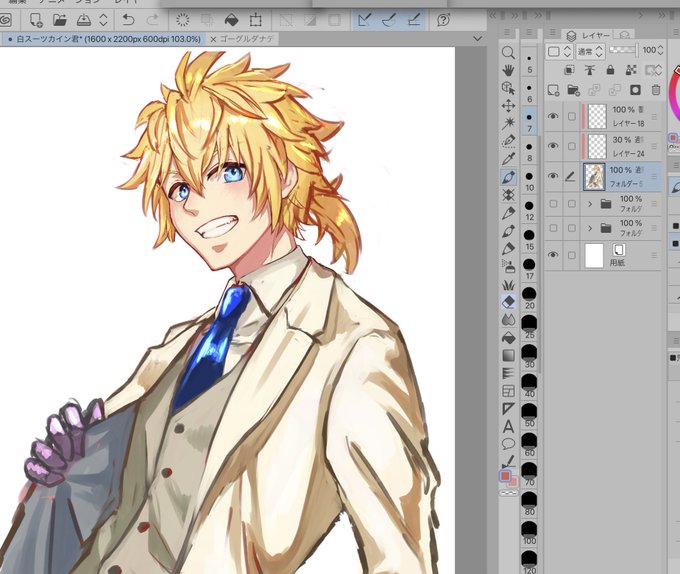The width and height of the screenshot is (680, 574).
Task: Open the layer search tab beside レイヤー
Action: click(x=624, y=35)
